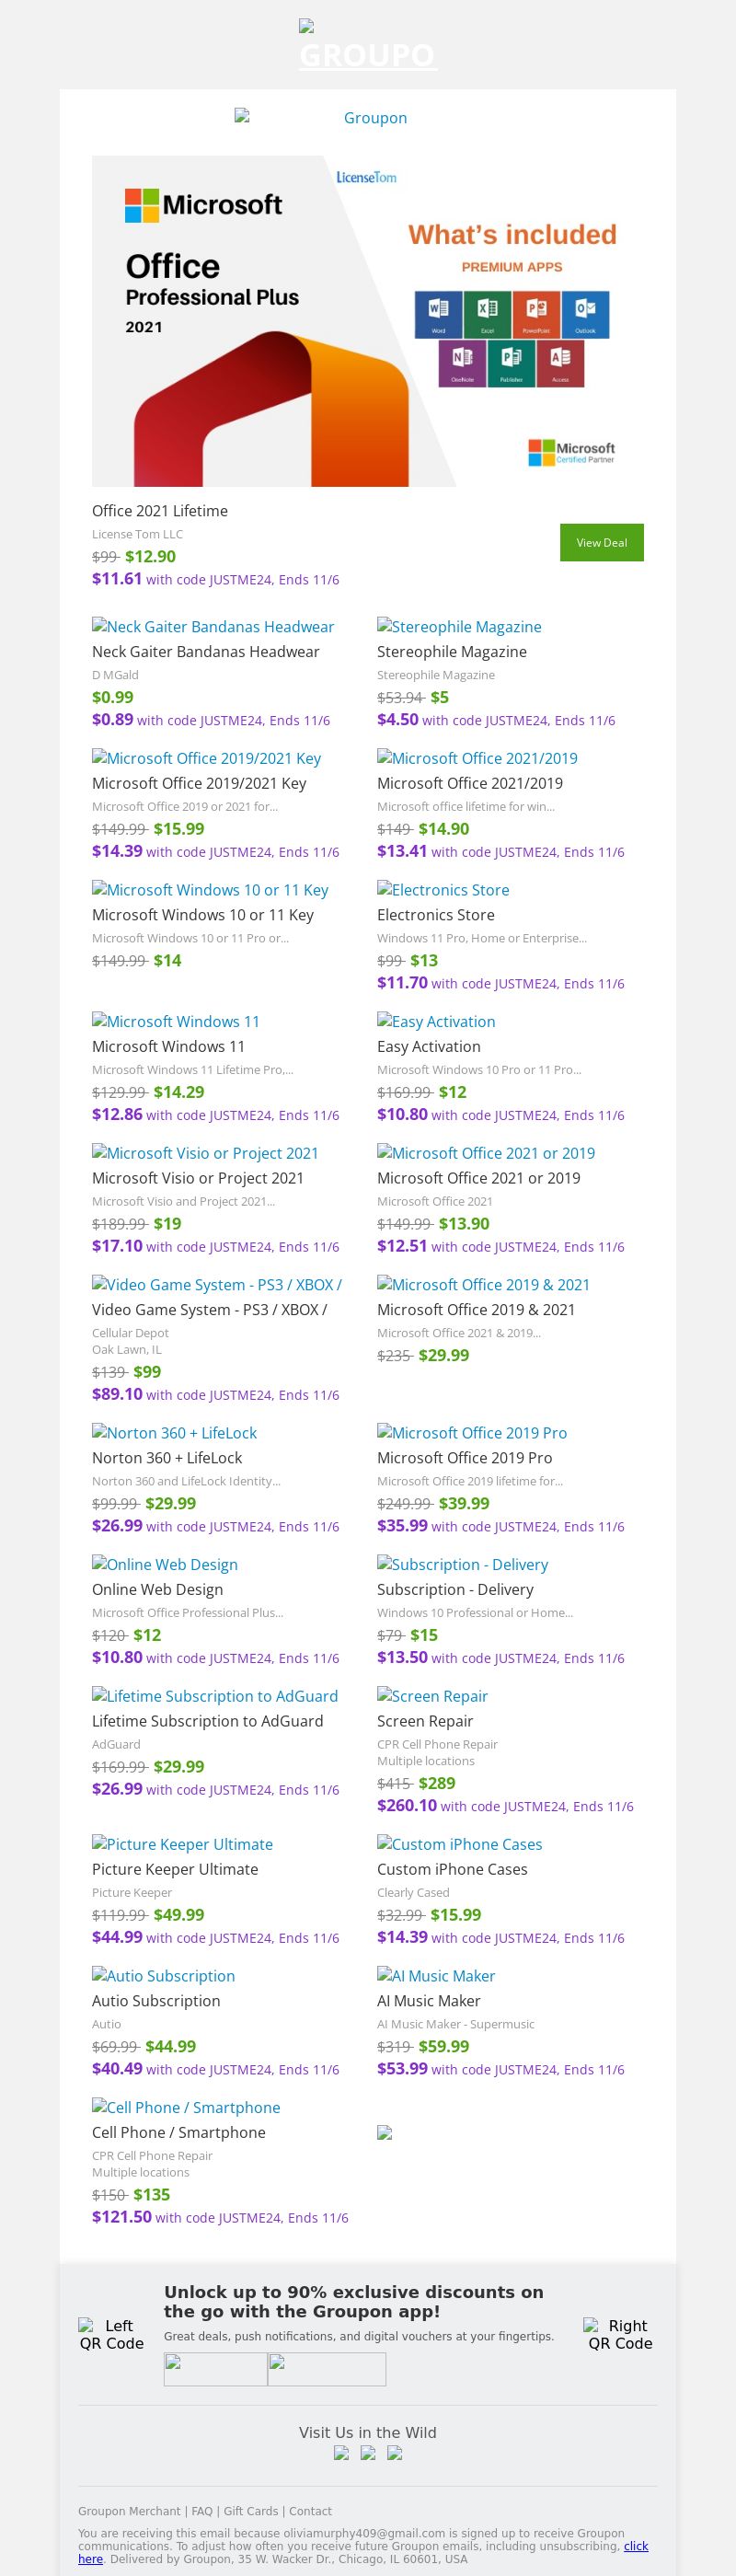Click the leftmost social media icon

pyautogui.click(x=341, y=2453)
